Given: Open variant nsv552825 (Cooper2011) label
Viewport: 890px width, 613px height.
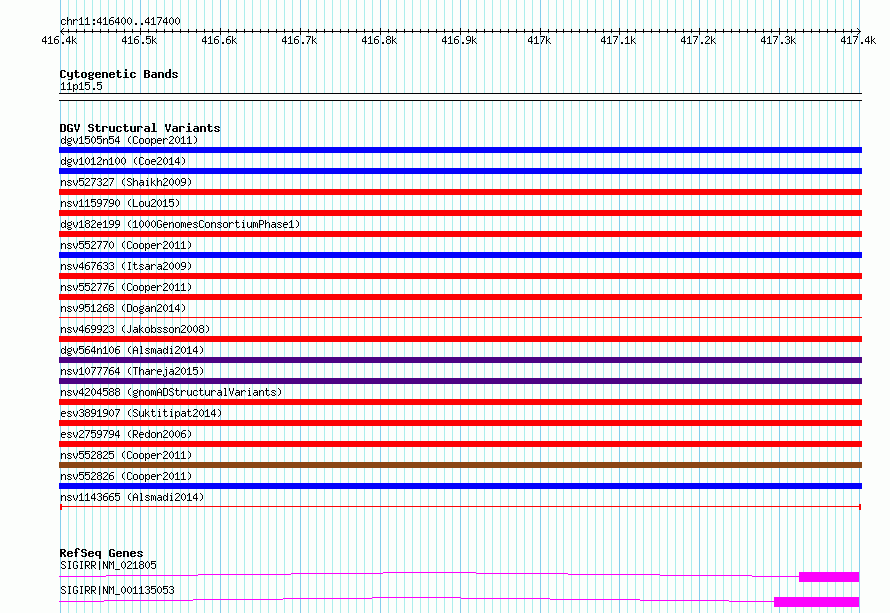Looking at the screenshot, I should click(126, 455).
